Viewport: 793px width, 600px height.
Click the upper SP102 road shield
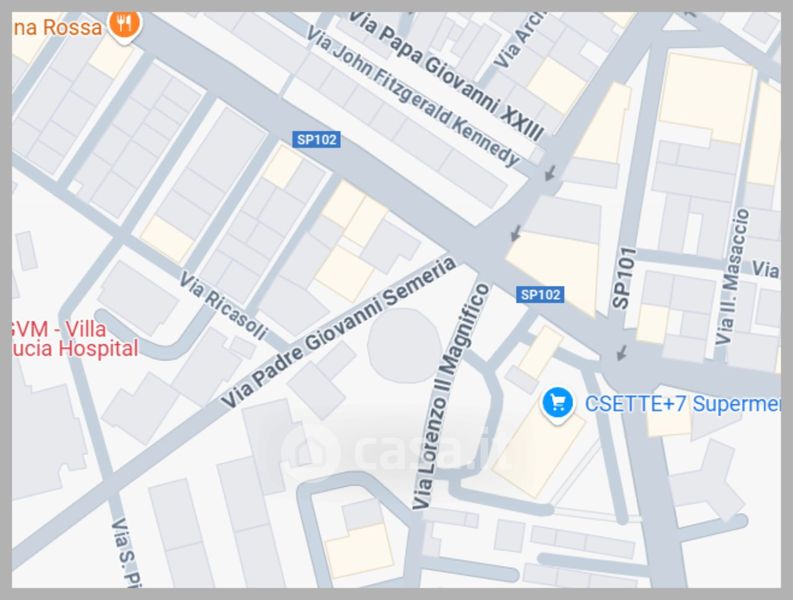pos(317,140)
